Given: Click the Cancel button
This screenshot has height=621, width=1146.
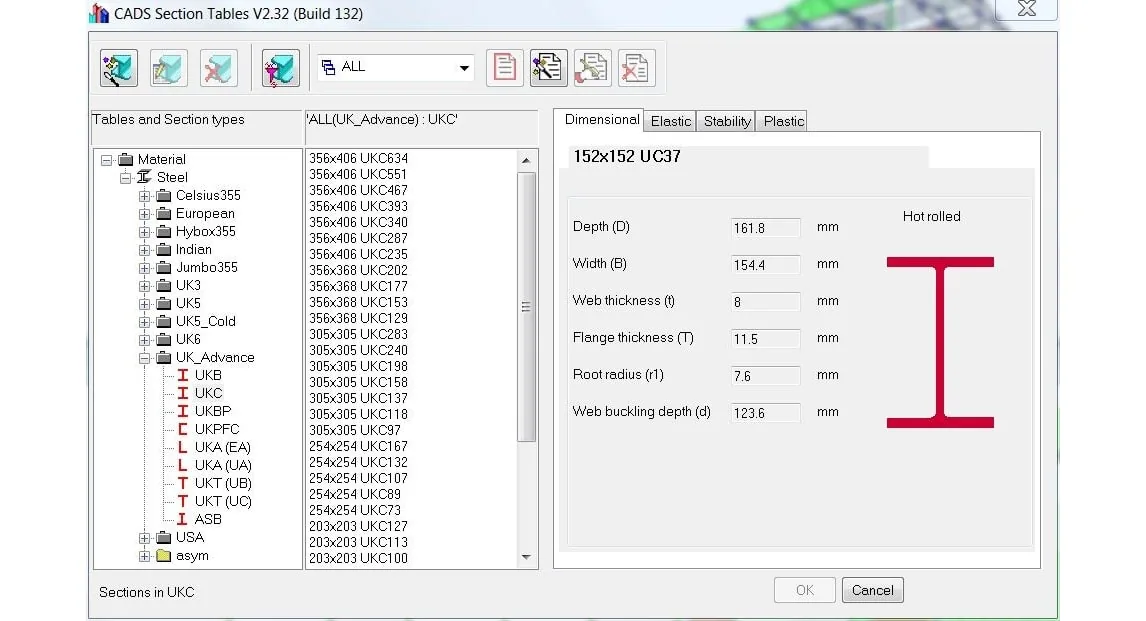Looking at the screenshot, I should point(873,590).
